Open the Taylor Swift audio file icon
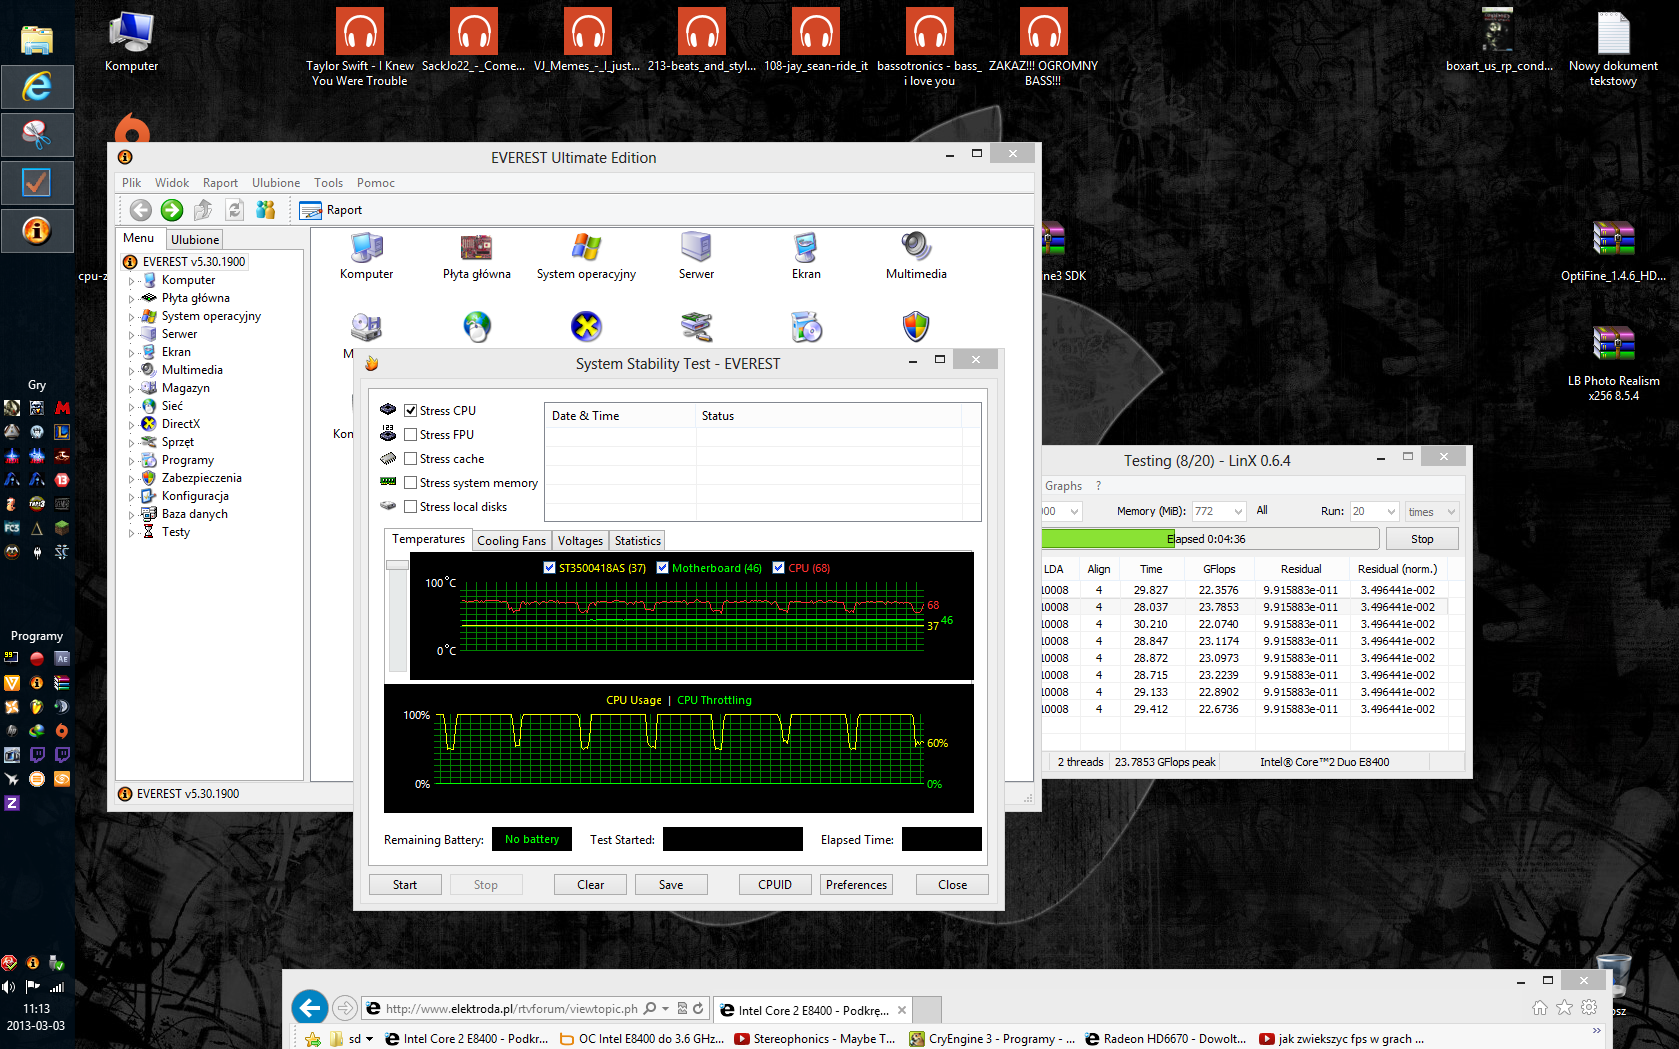Viewport: 1679px width, 1049px height. point(360,47)
